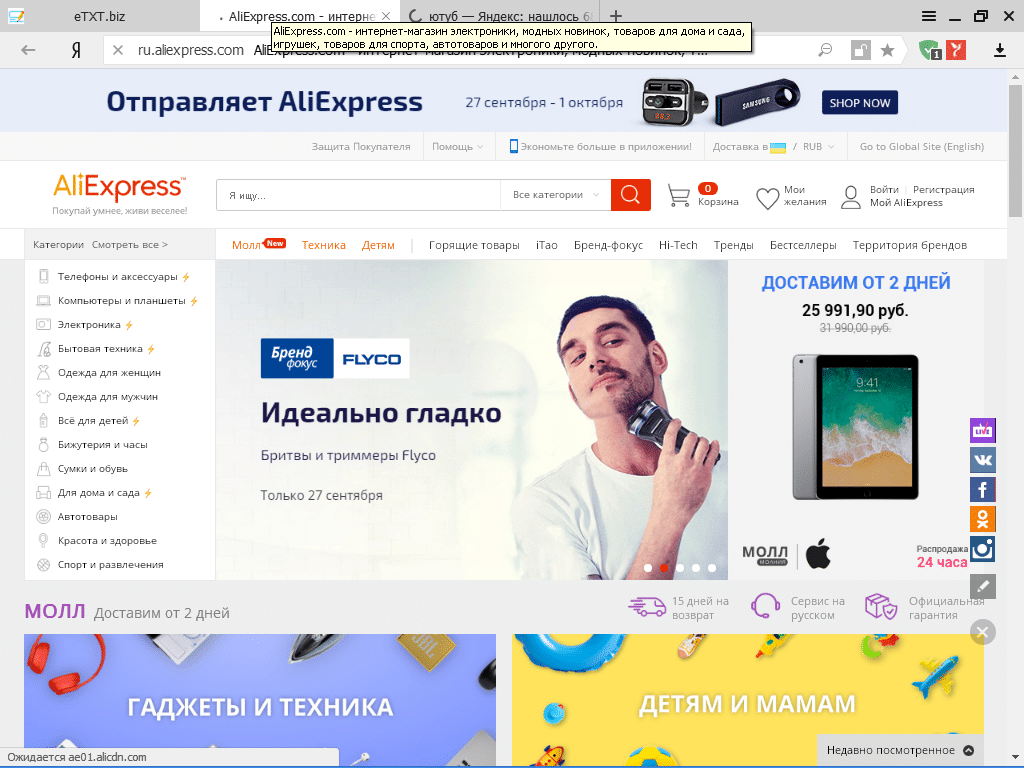Go to Global Site (English)
The width and height of the screenshot is (1024, 768).
(921, 146)
